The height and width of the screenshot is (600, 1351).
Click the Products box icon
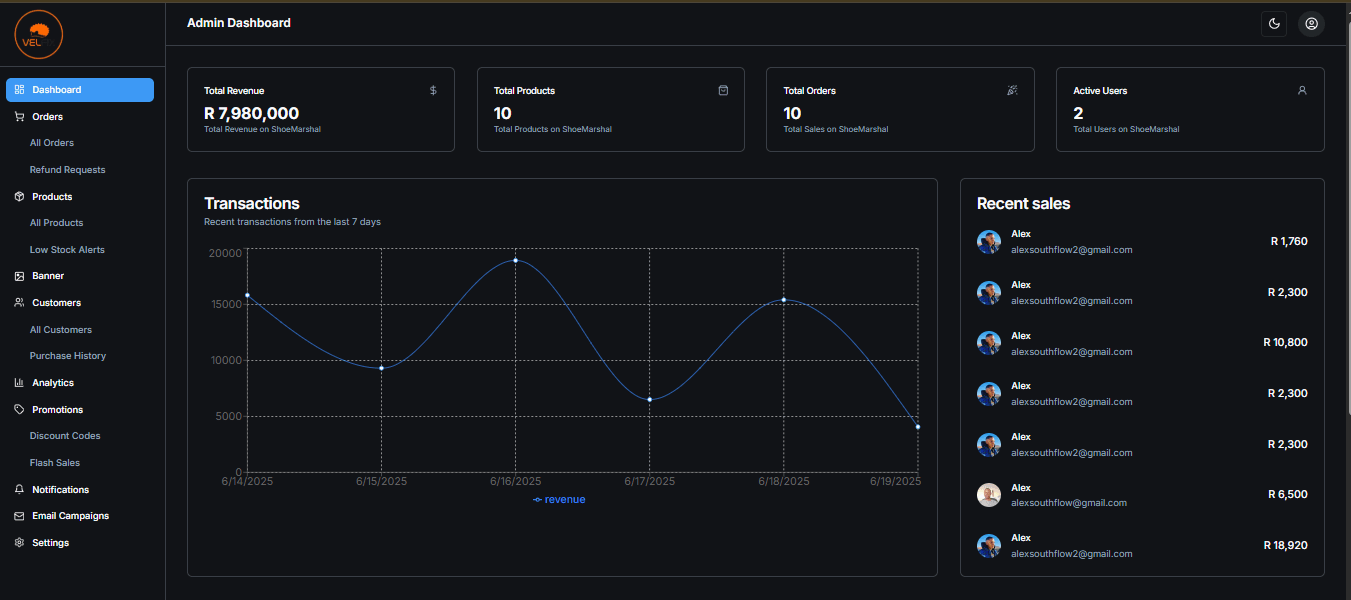(x=18, y=196)
